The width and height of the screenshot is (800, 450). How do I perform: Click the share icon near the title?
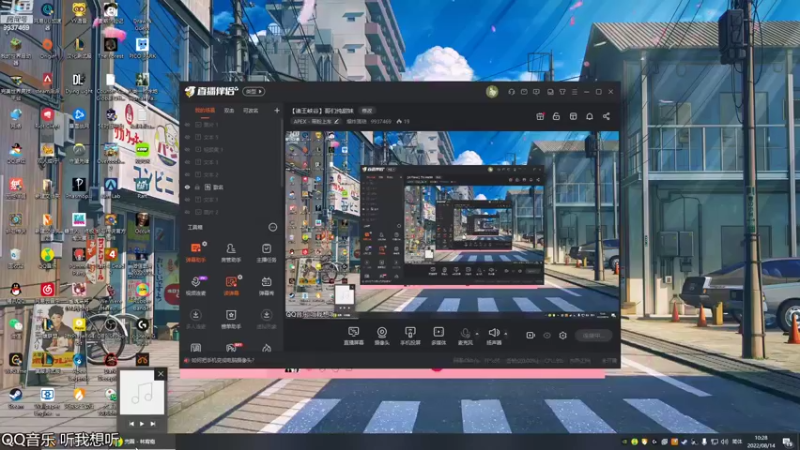(606, 116)
